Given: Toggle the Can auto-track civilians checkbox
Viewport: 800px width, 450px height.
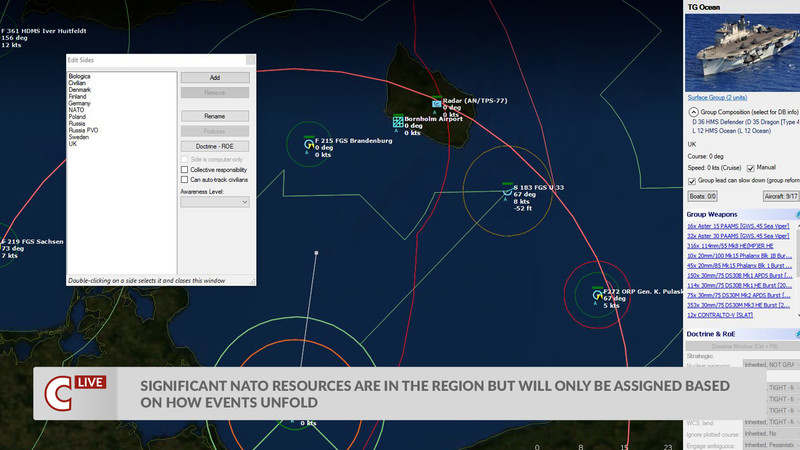Looking at the screenshot, I should coord(184,180).
